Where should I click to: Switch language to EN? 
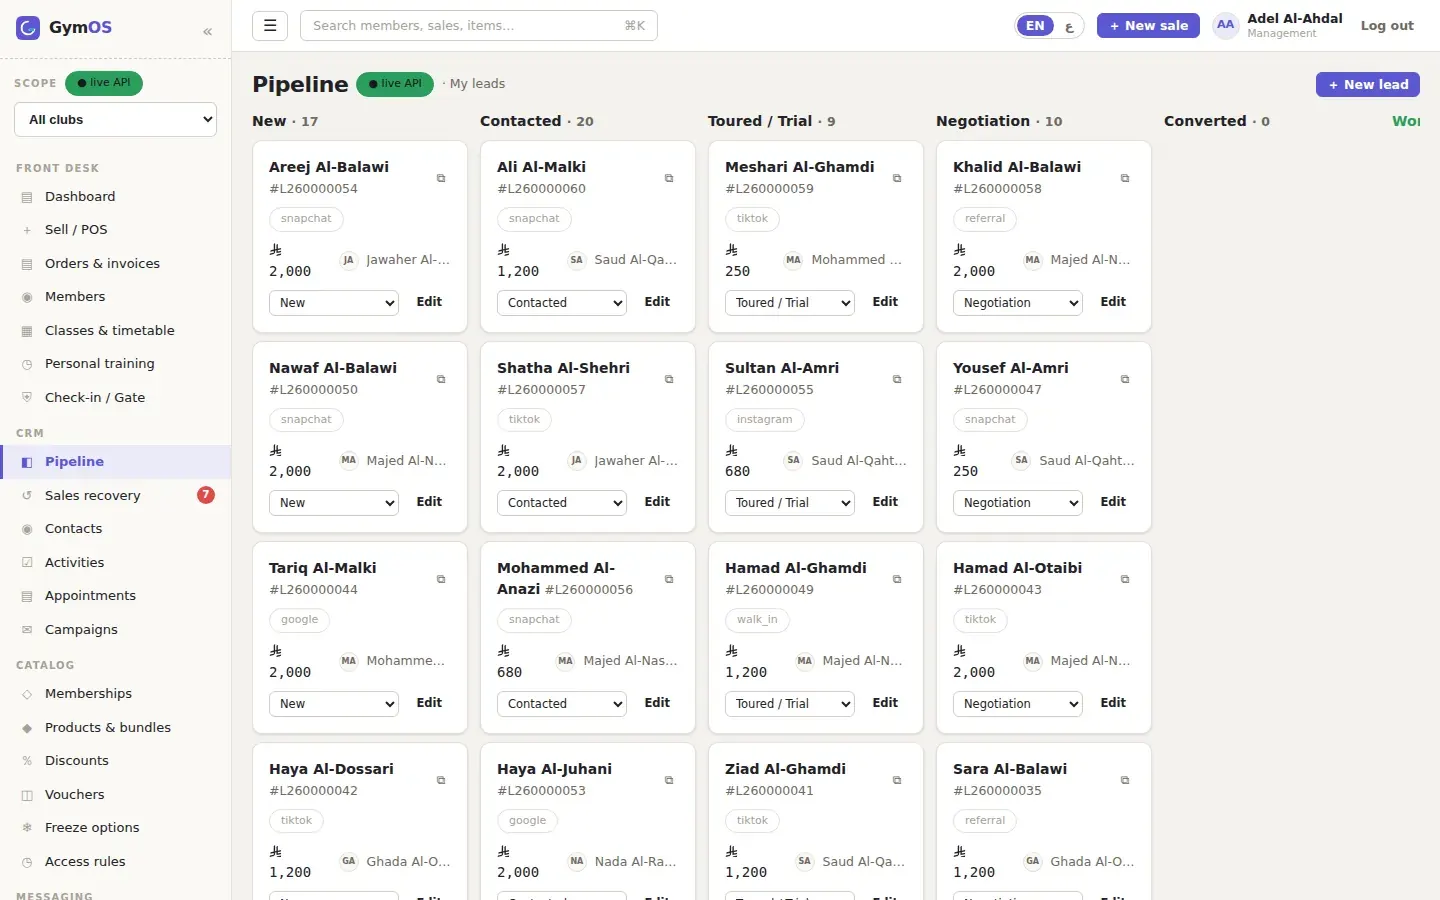(x=1035, y=26)
